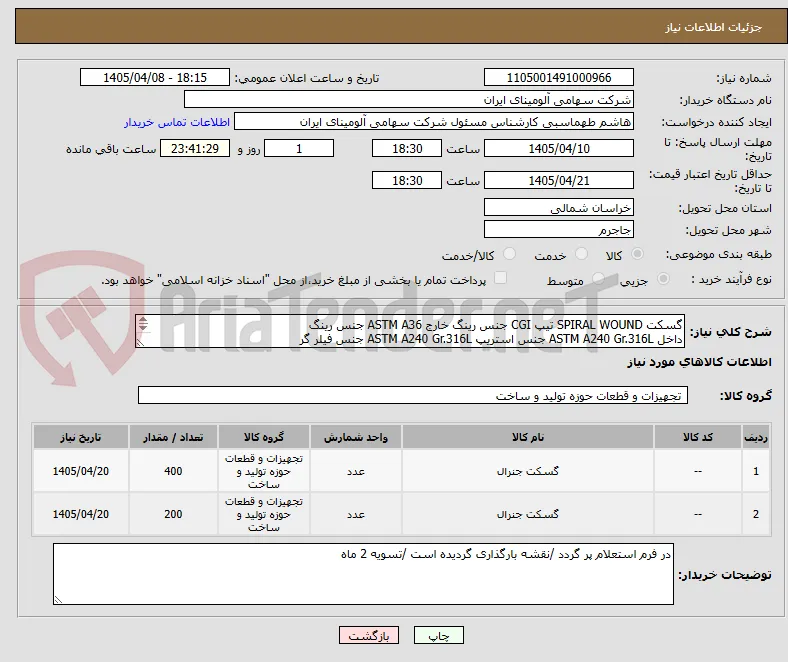Image resolution: width=788 pixels, height=662 pixels.
Task: Click the نام کالا column header
Action: click(x=528, y=437)
